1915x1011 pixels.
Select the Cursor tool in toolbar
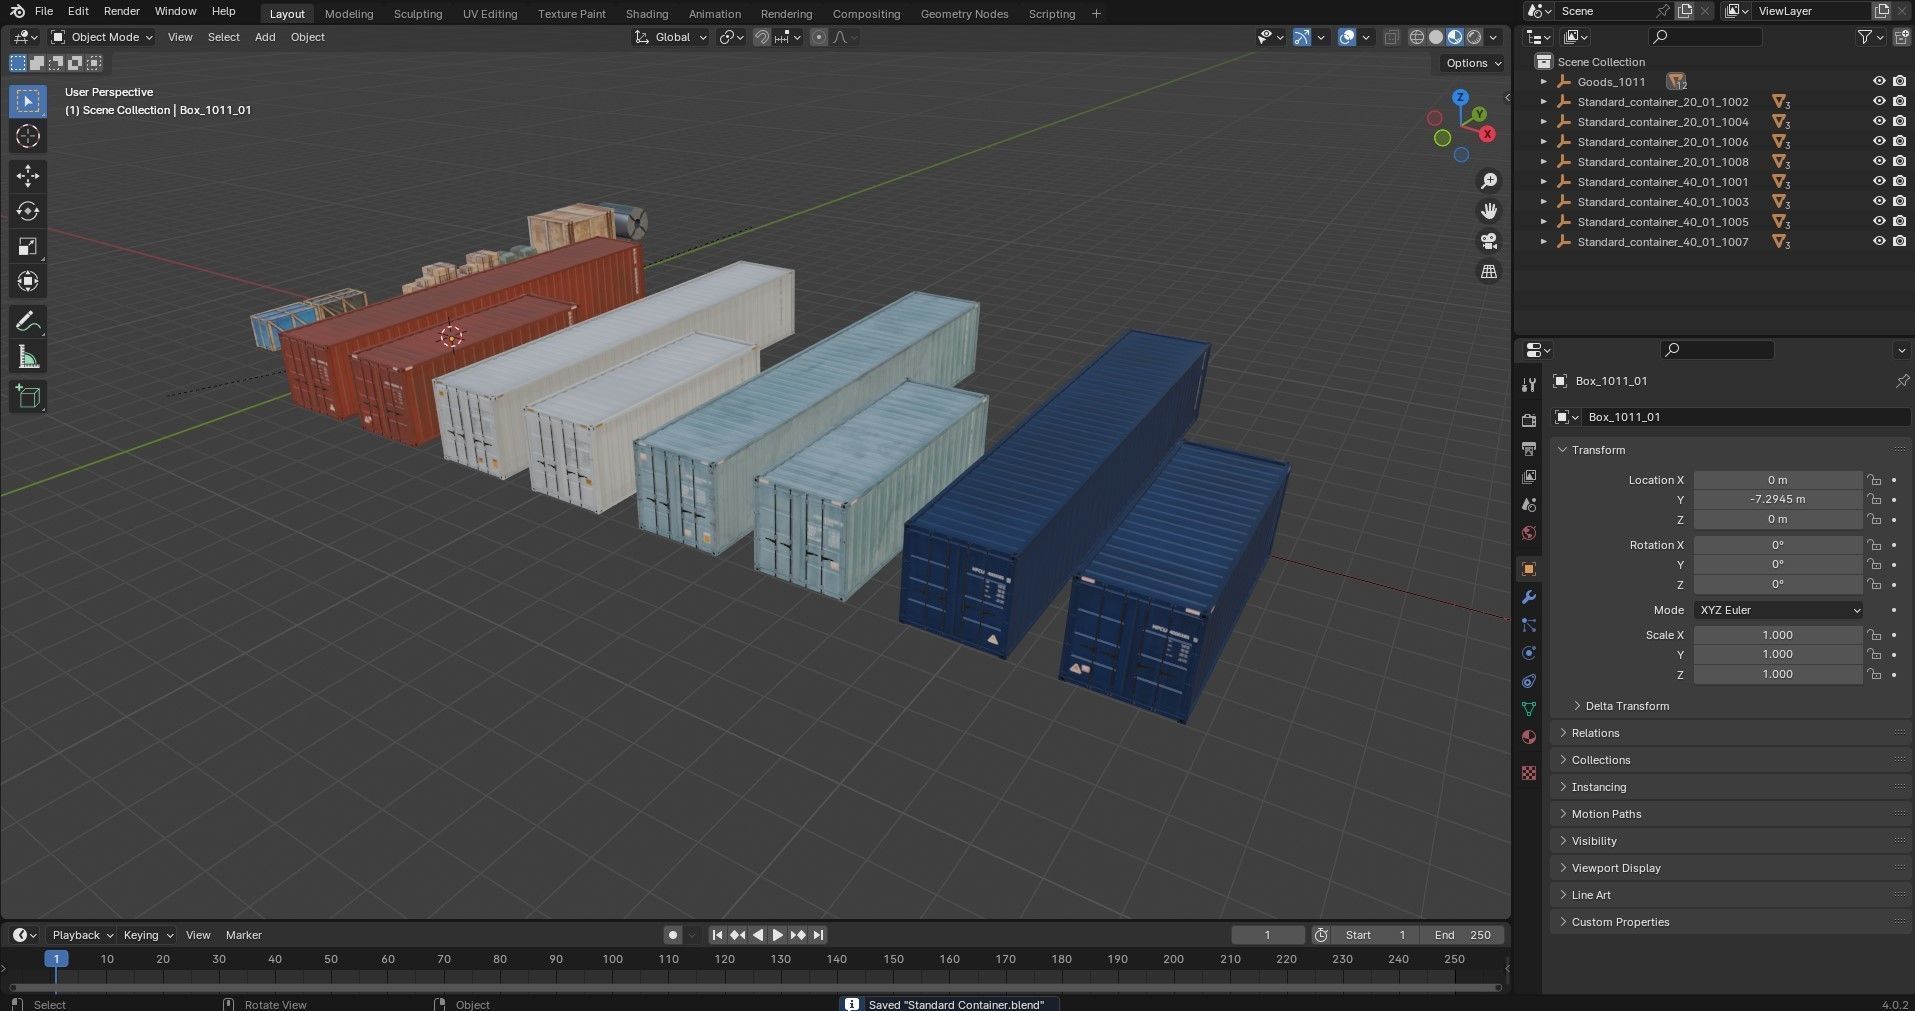pyautogui.click(x=28, y=136)
